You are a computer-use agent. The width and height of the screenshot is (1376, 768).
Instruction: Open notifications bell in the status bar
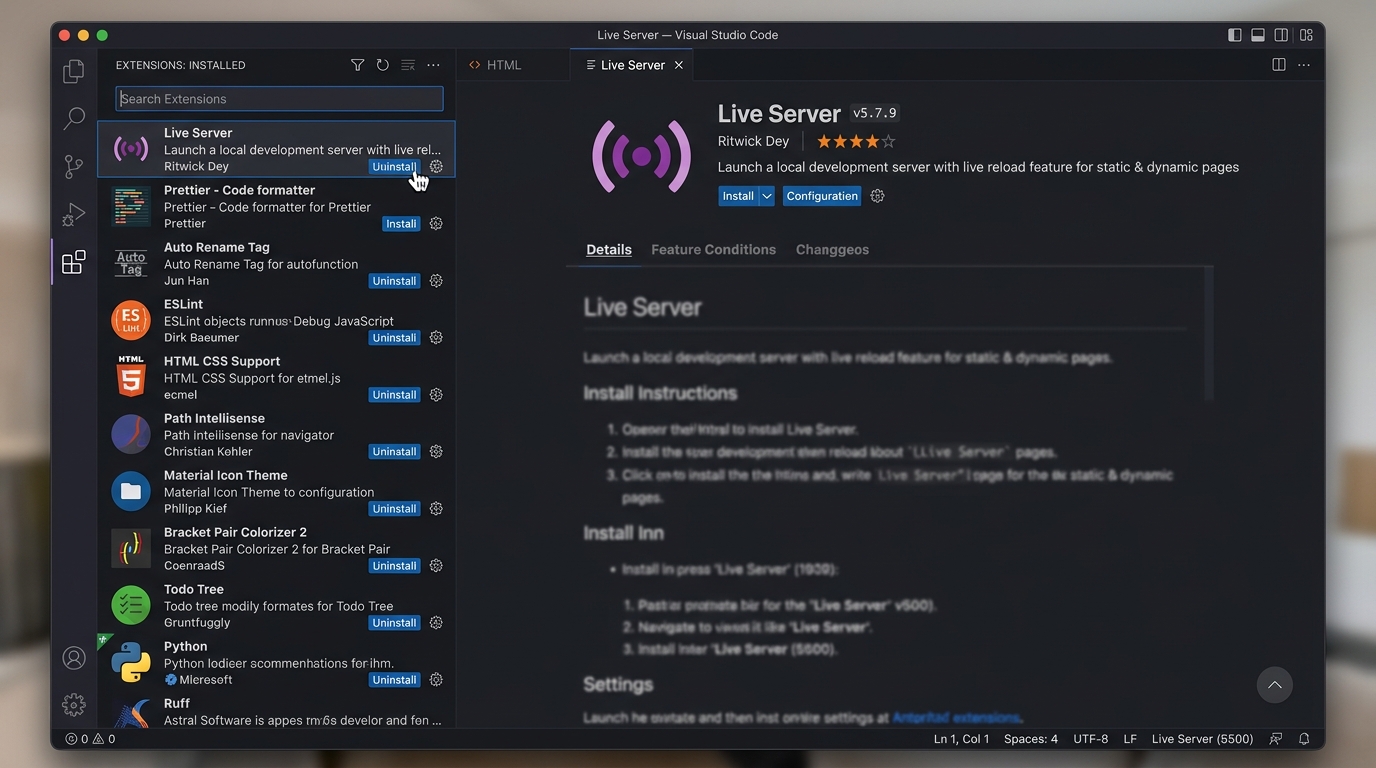(x=1304, y=739)
